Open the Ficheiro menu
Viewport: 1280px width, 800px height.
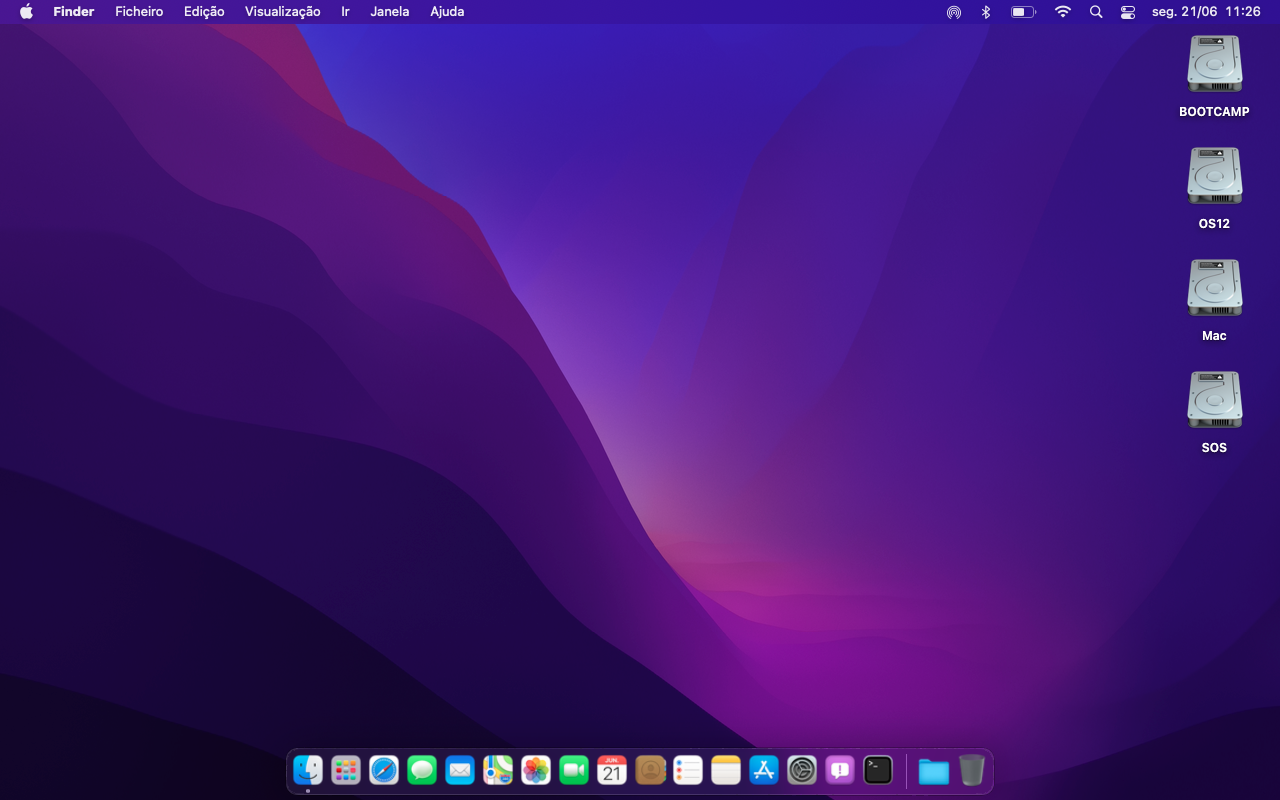coord(139,12)
